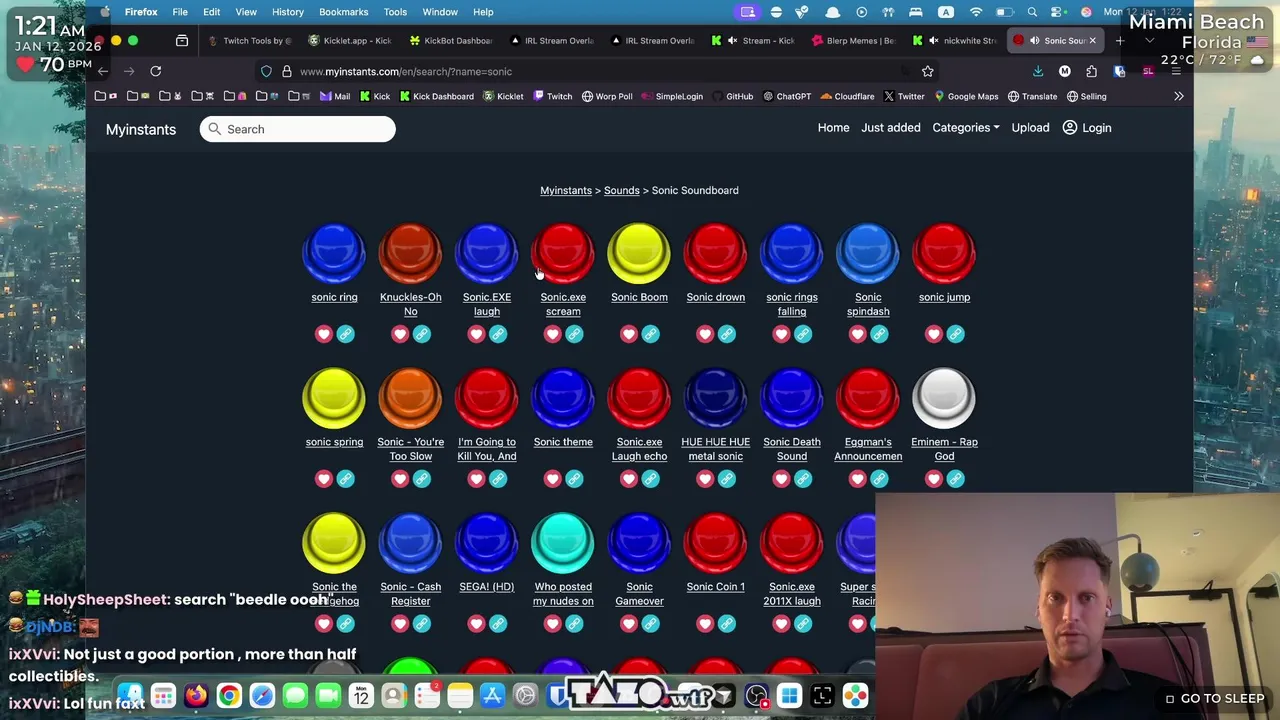Open Notes from the dock

coord(460,695)
